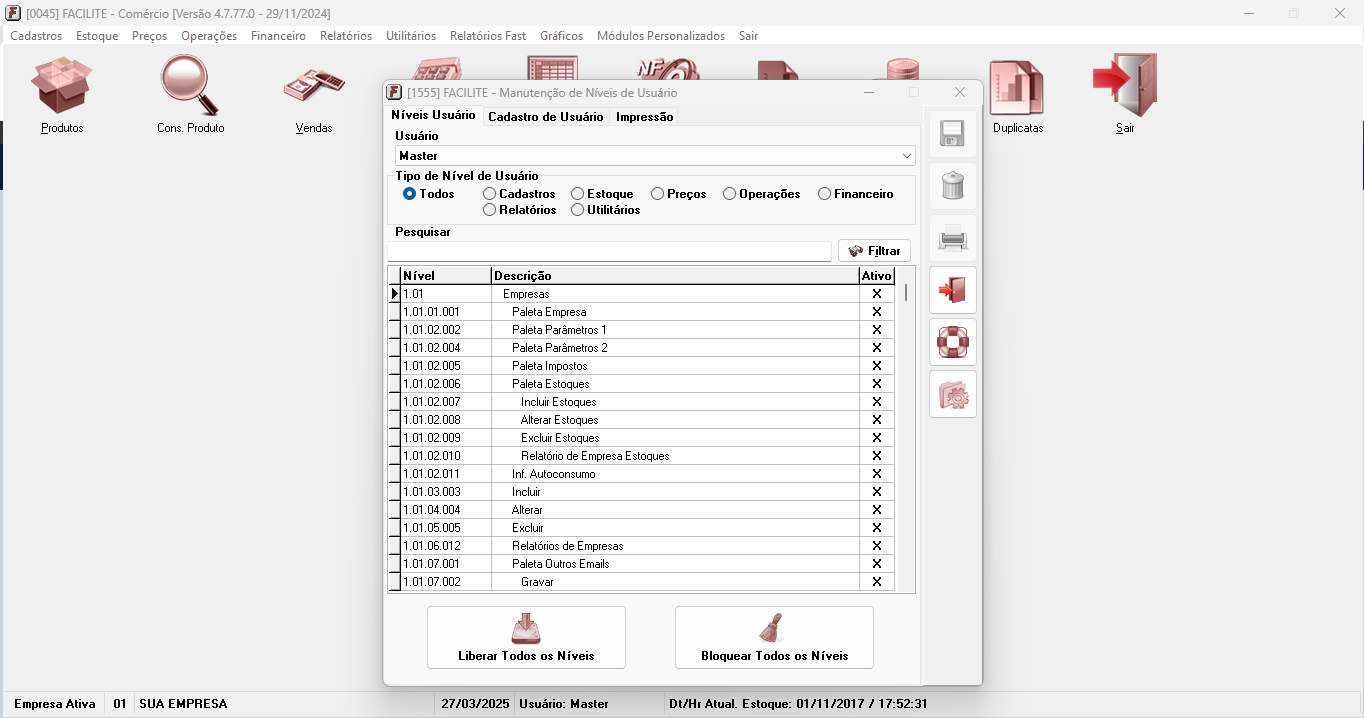The height and width of the screenshot is (718, 1364).
Task: Click Bloquear Todos os Níveis button
Action: coord(774,637)
